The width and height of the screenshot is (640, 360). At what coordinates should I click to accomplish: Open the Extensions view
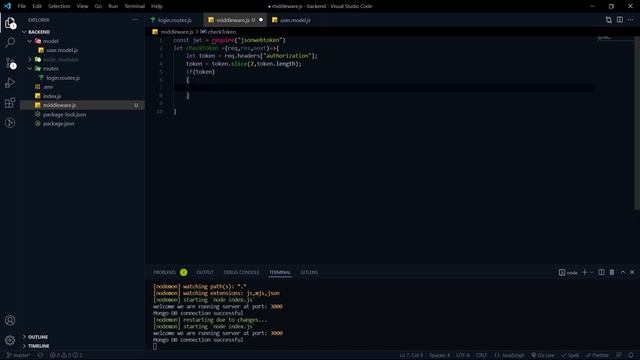[10, 102]
